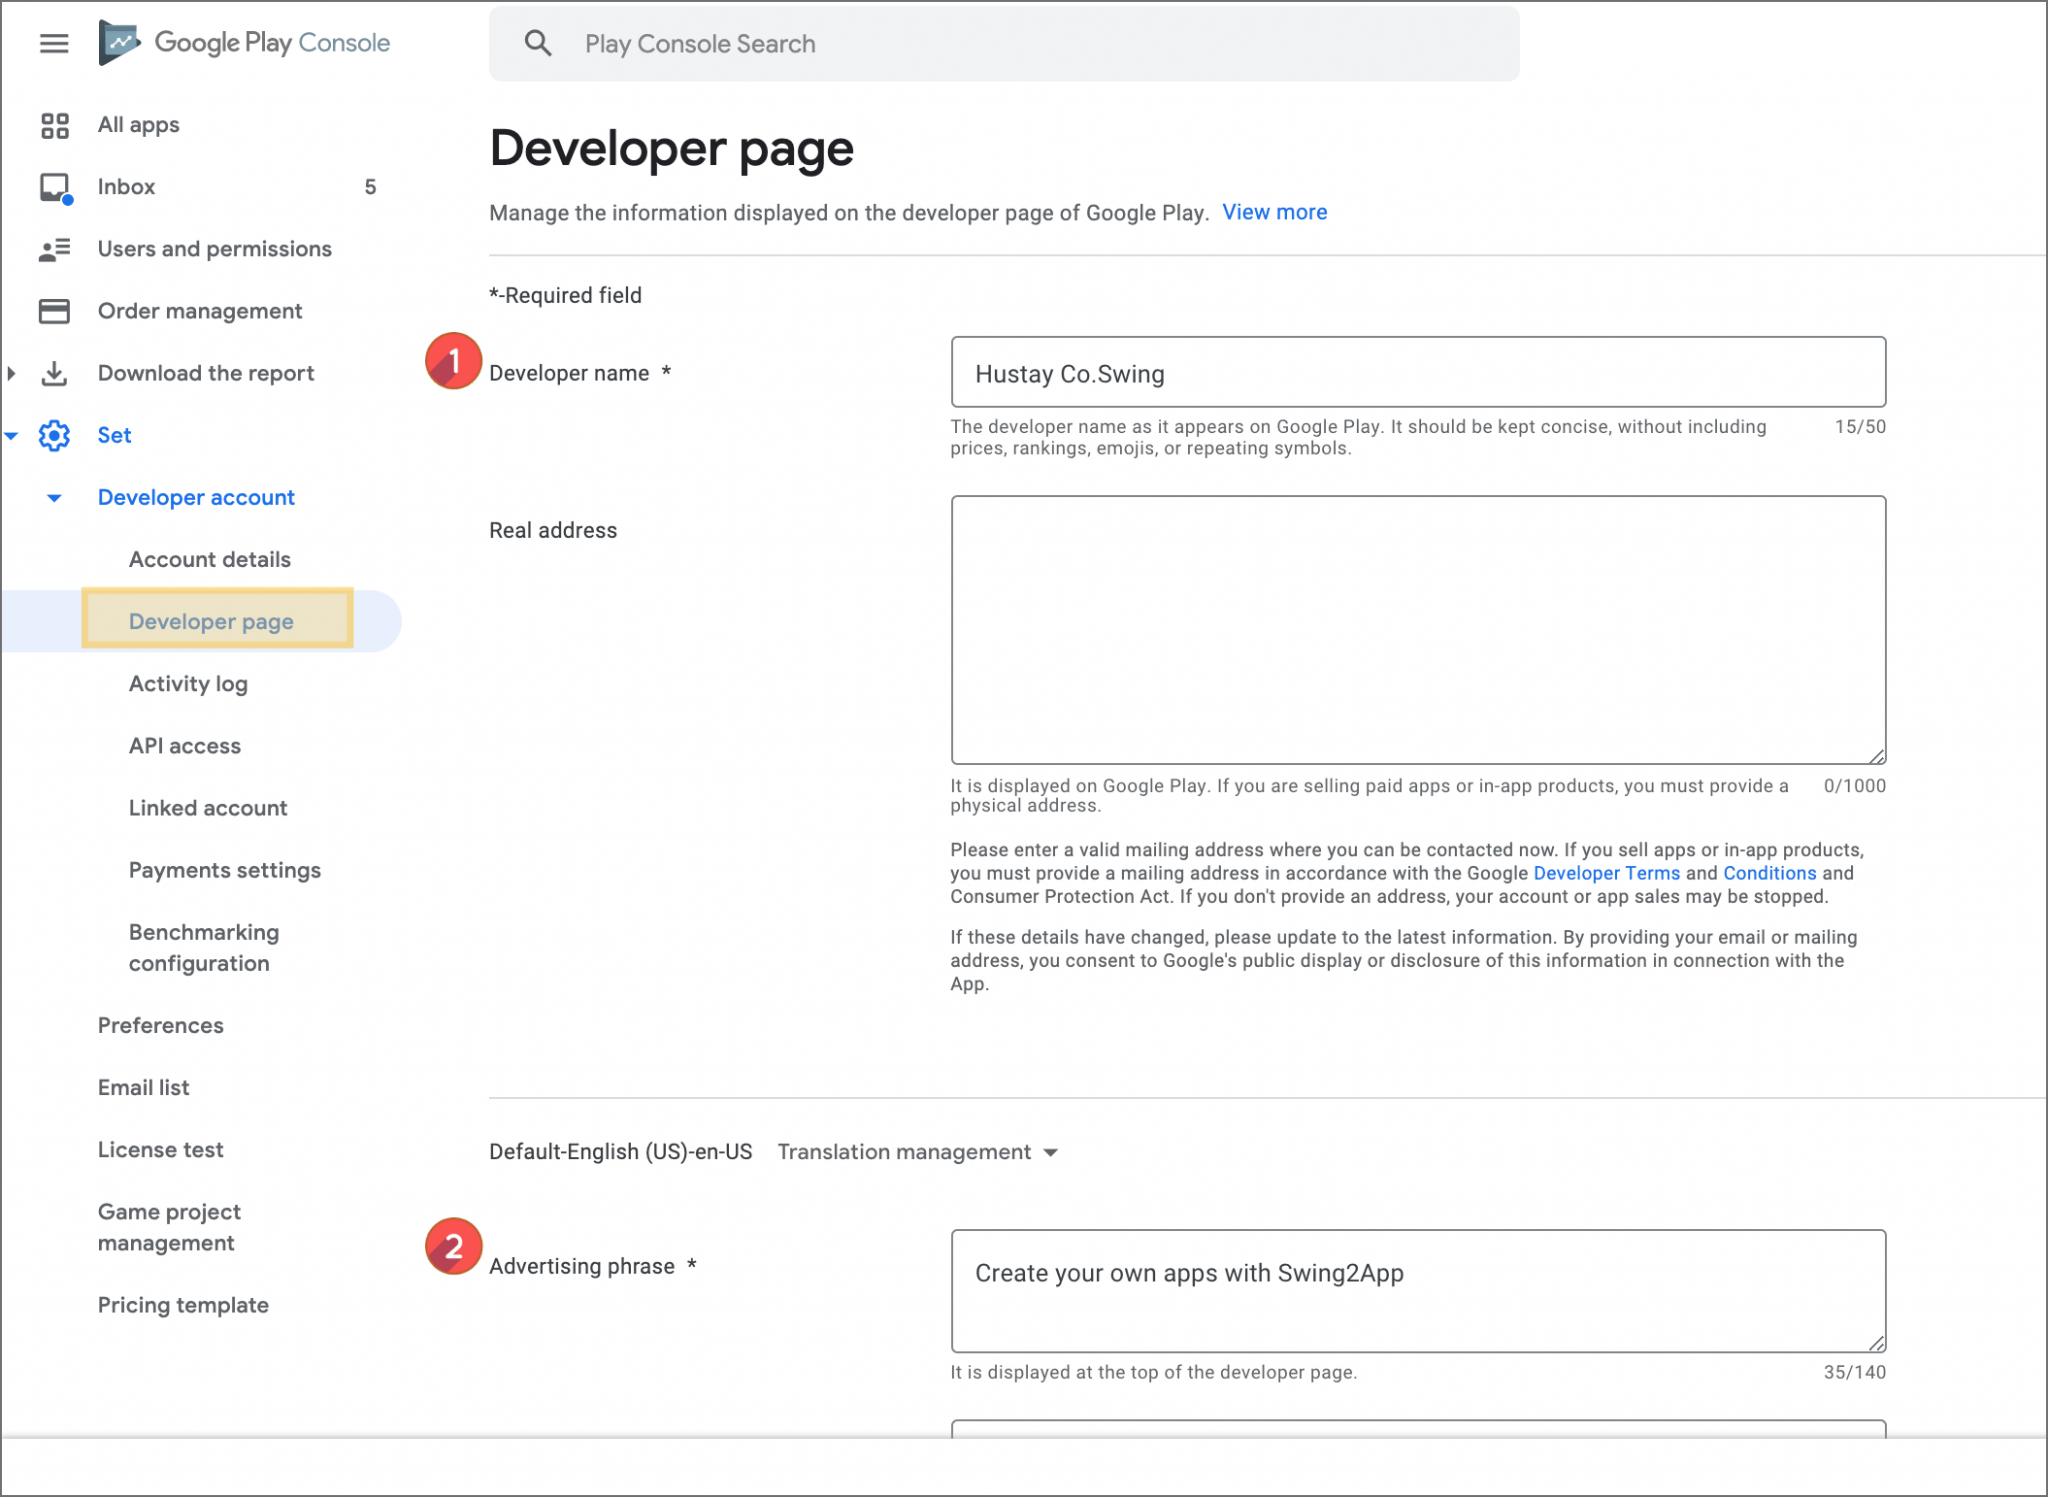Click the search magnifier icon
The image size is (2048, 1497).
point(538,43)
